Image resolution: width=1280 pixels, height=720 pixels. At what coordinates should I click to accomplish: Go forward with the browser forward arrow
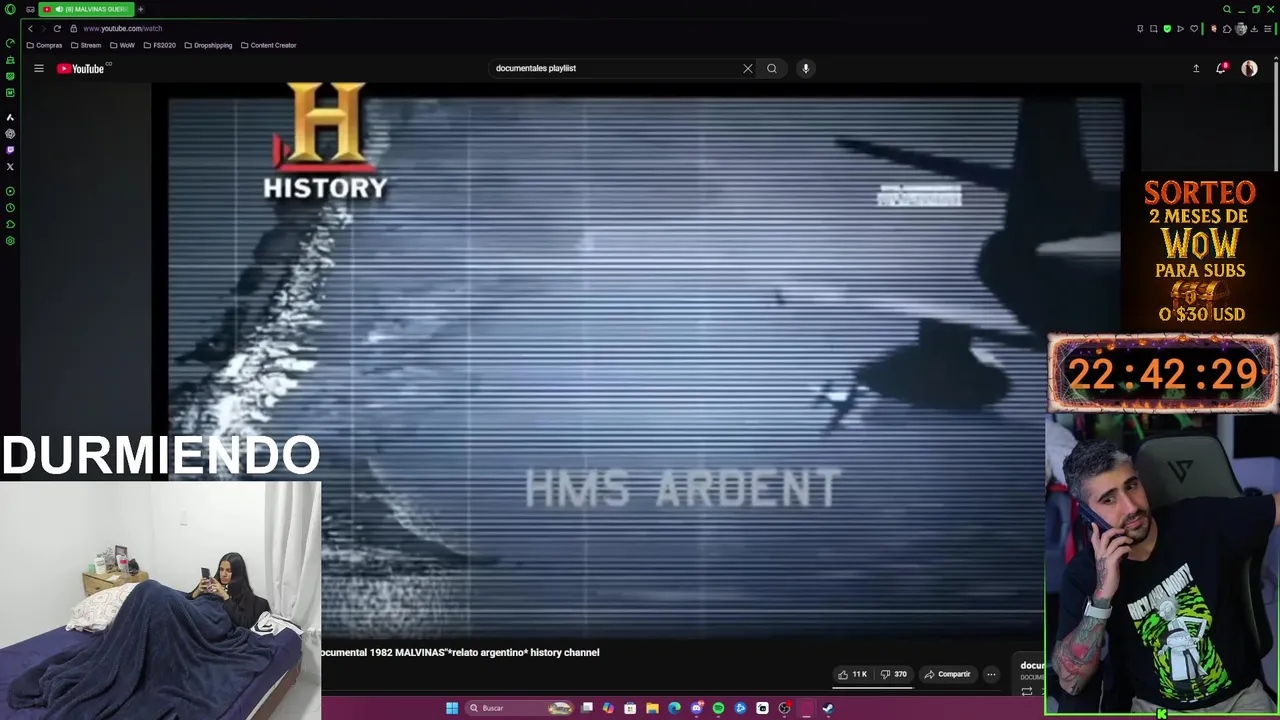[43, 28]
